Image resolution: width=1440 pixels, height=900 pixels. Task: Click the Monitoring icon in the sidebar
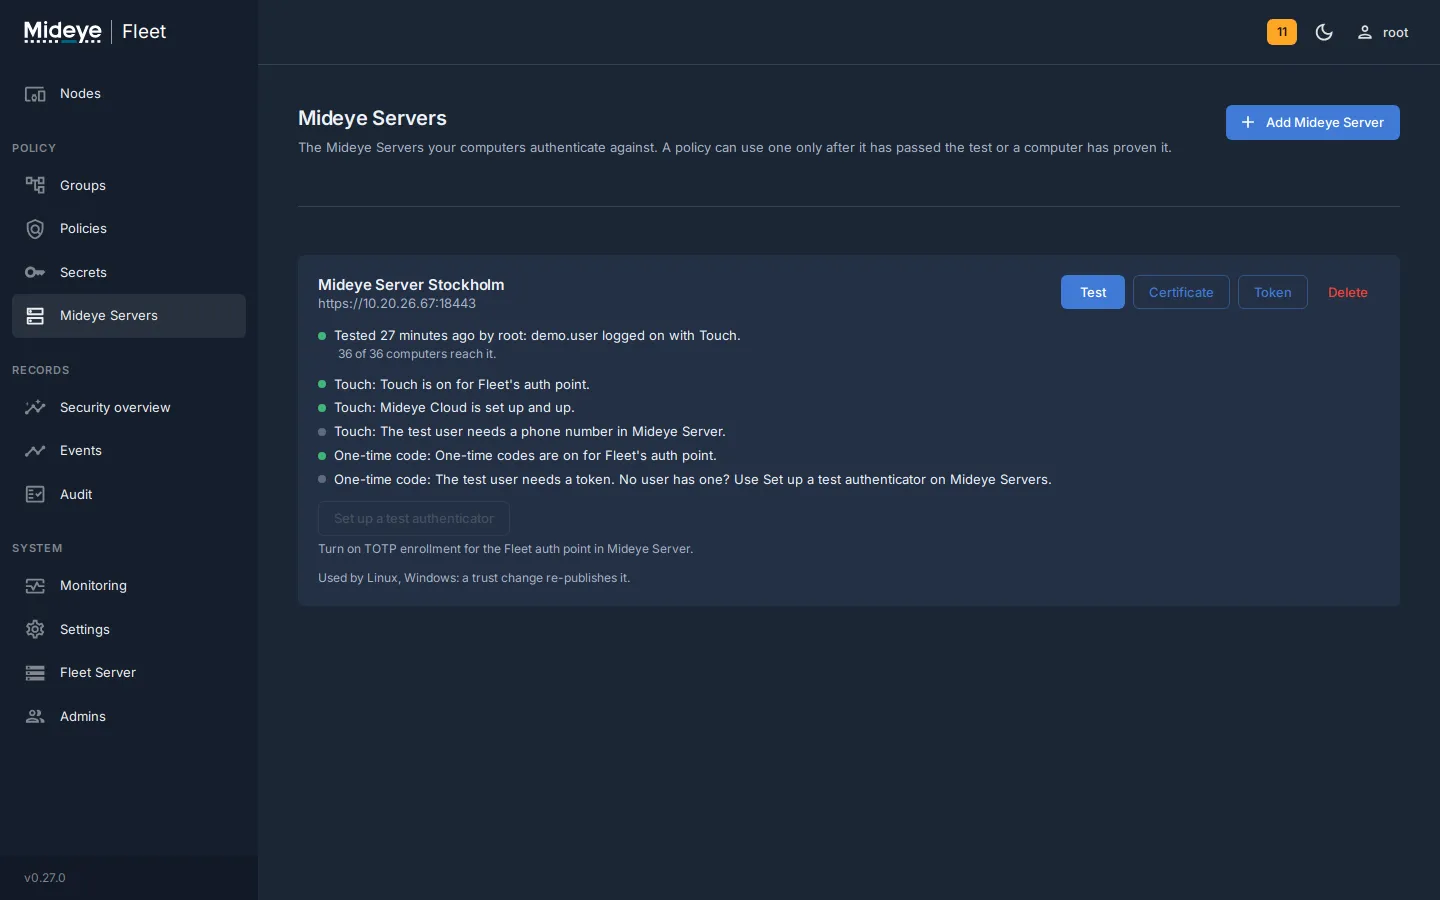[35, 586]
